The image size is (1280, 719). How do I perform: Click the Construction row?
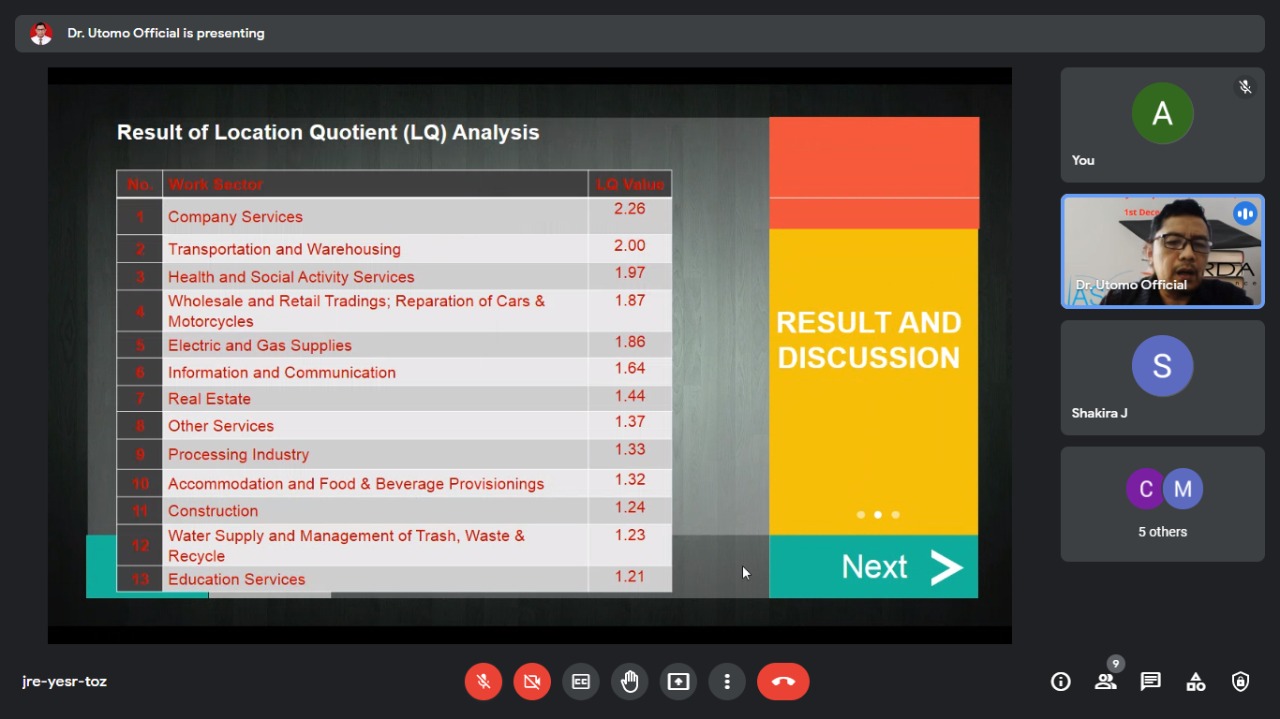pos(394,511)
